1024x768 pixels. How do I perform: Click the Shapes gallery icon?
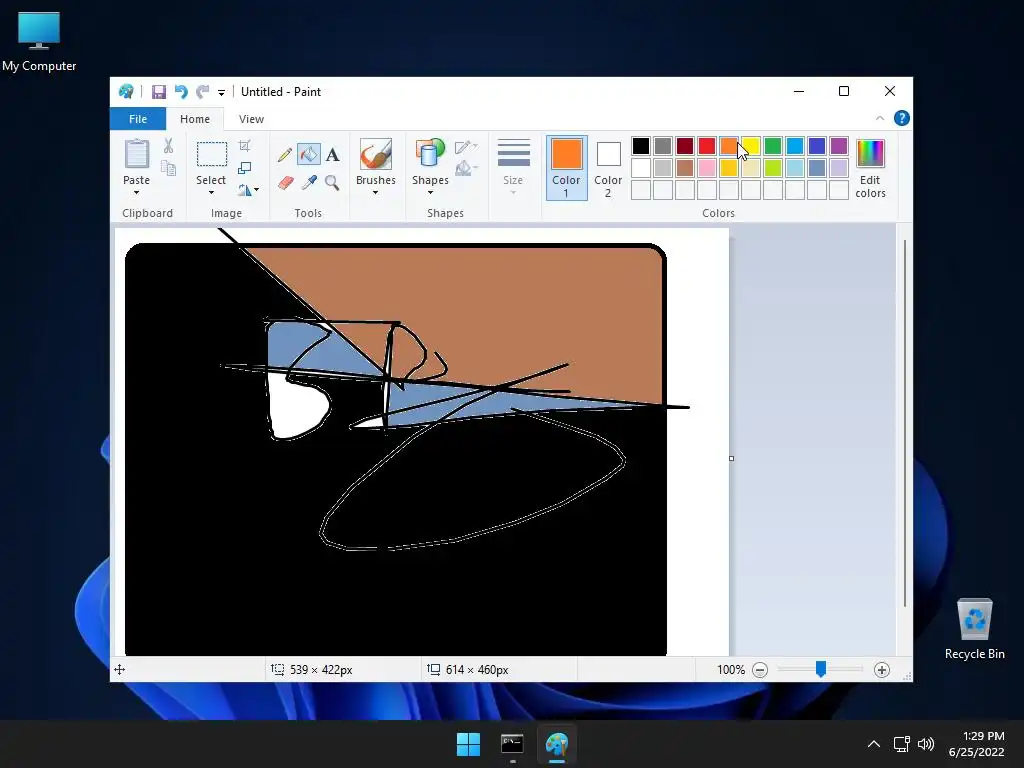[x=430, y=154]
